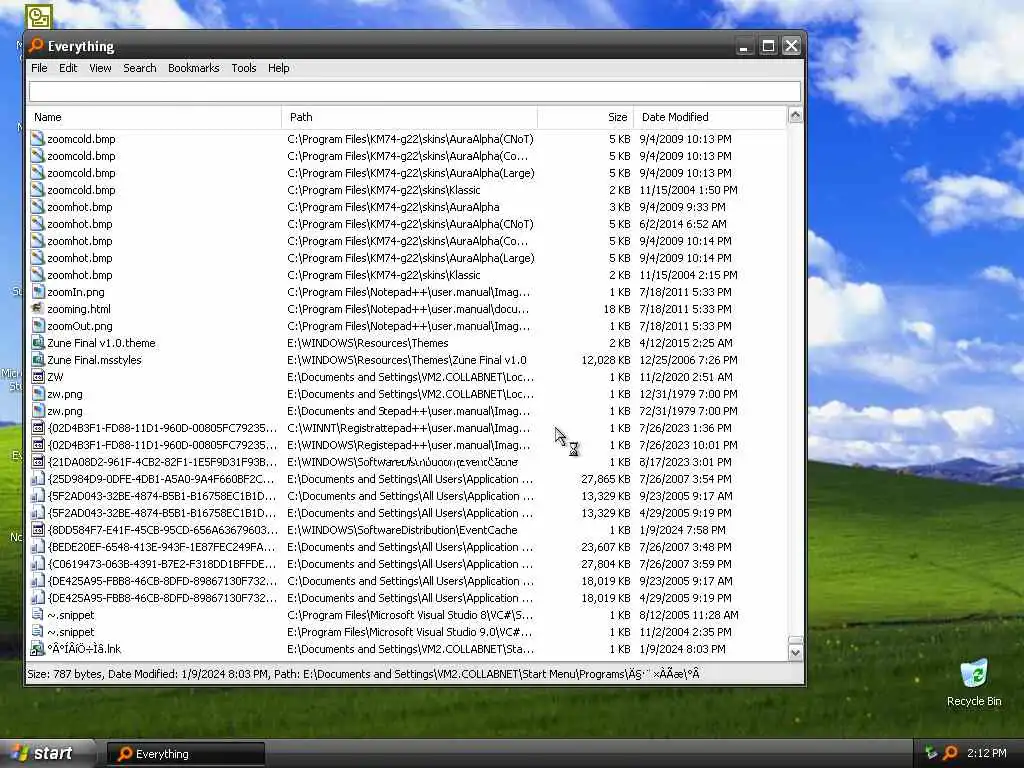Click the 2:12 PM taskbar clock
The height and width of the screenshot is (768, 1024).
[986, 753]
